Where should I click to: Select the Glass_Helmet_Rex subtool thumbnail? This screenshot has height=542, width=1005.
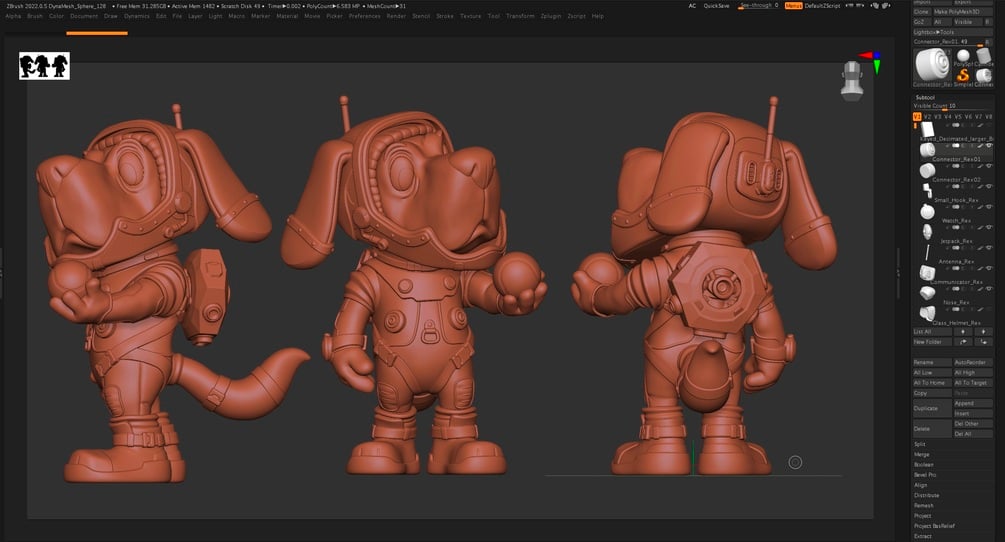(927, 313)
